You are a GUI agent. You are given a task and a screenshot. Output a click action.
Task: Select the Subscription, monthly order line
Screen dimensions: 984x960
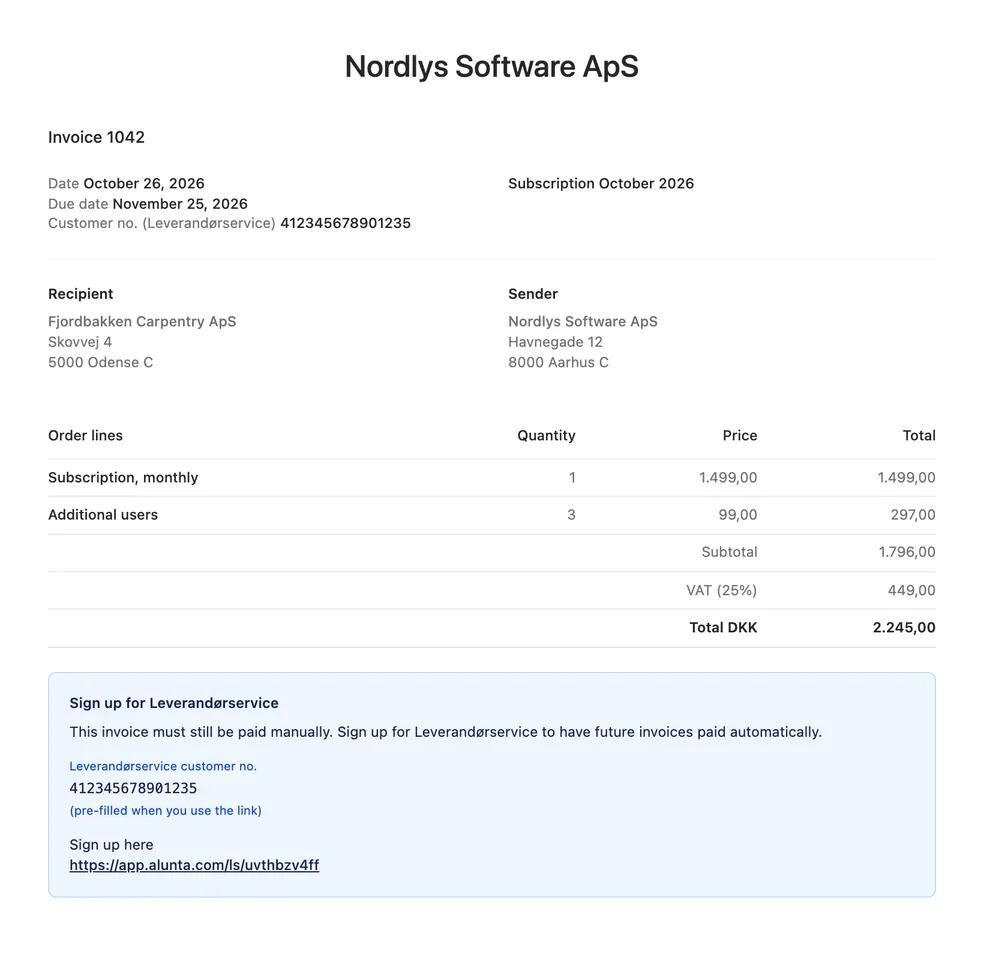coord(123,477)
